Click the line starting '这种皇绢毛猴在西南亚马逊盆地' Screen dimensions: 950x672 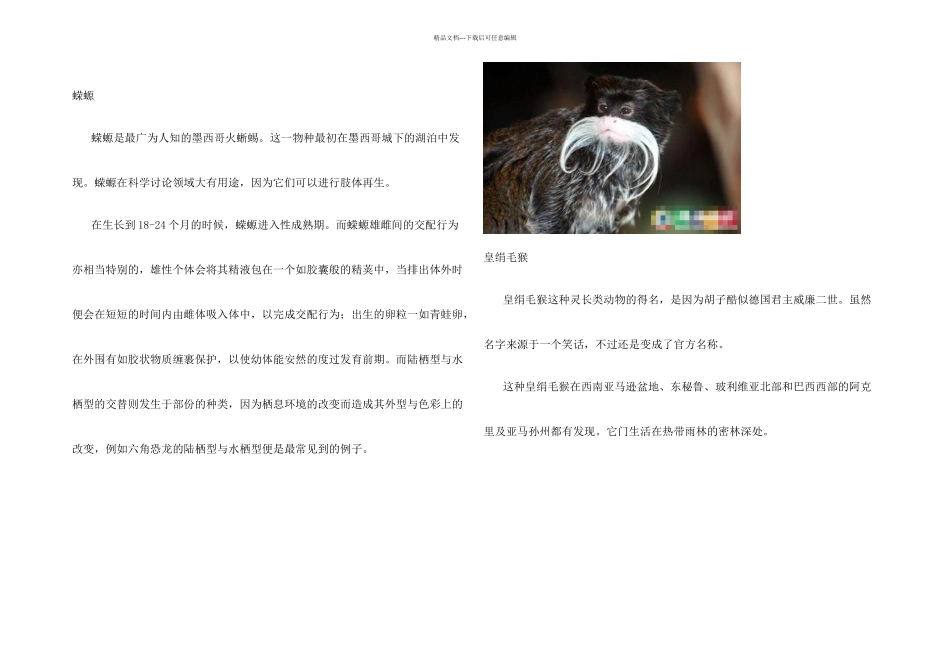point(686,387)
